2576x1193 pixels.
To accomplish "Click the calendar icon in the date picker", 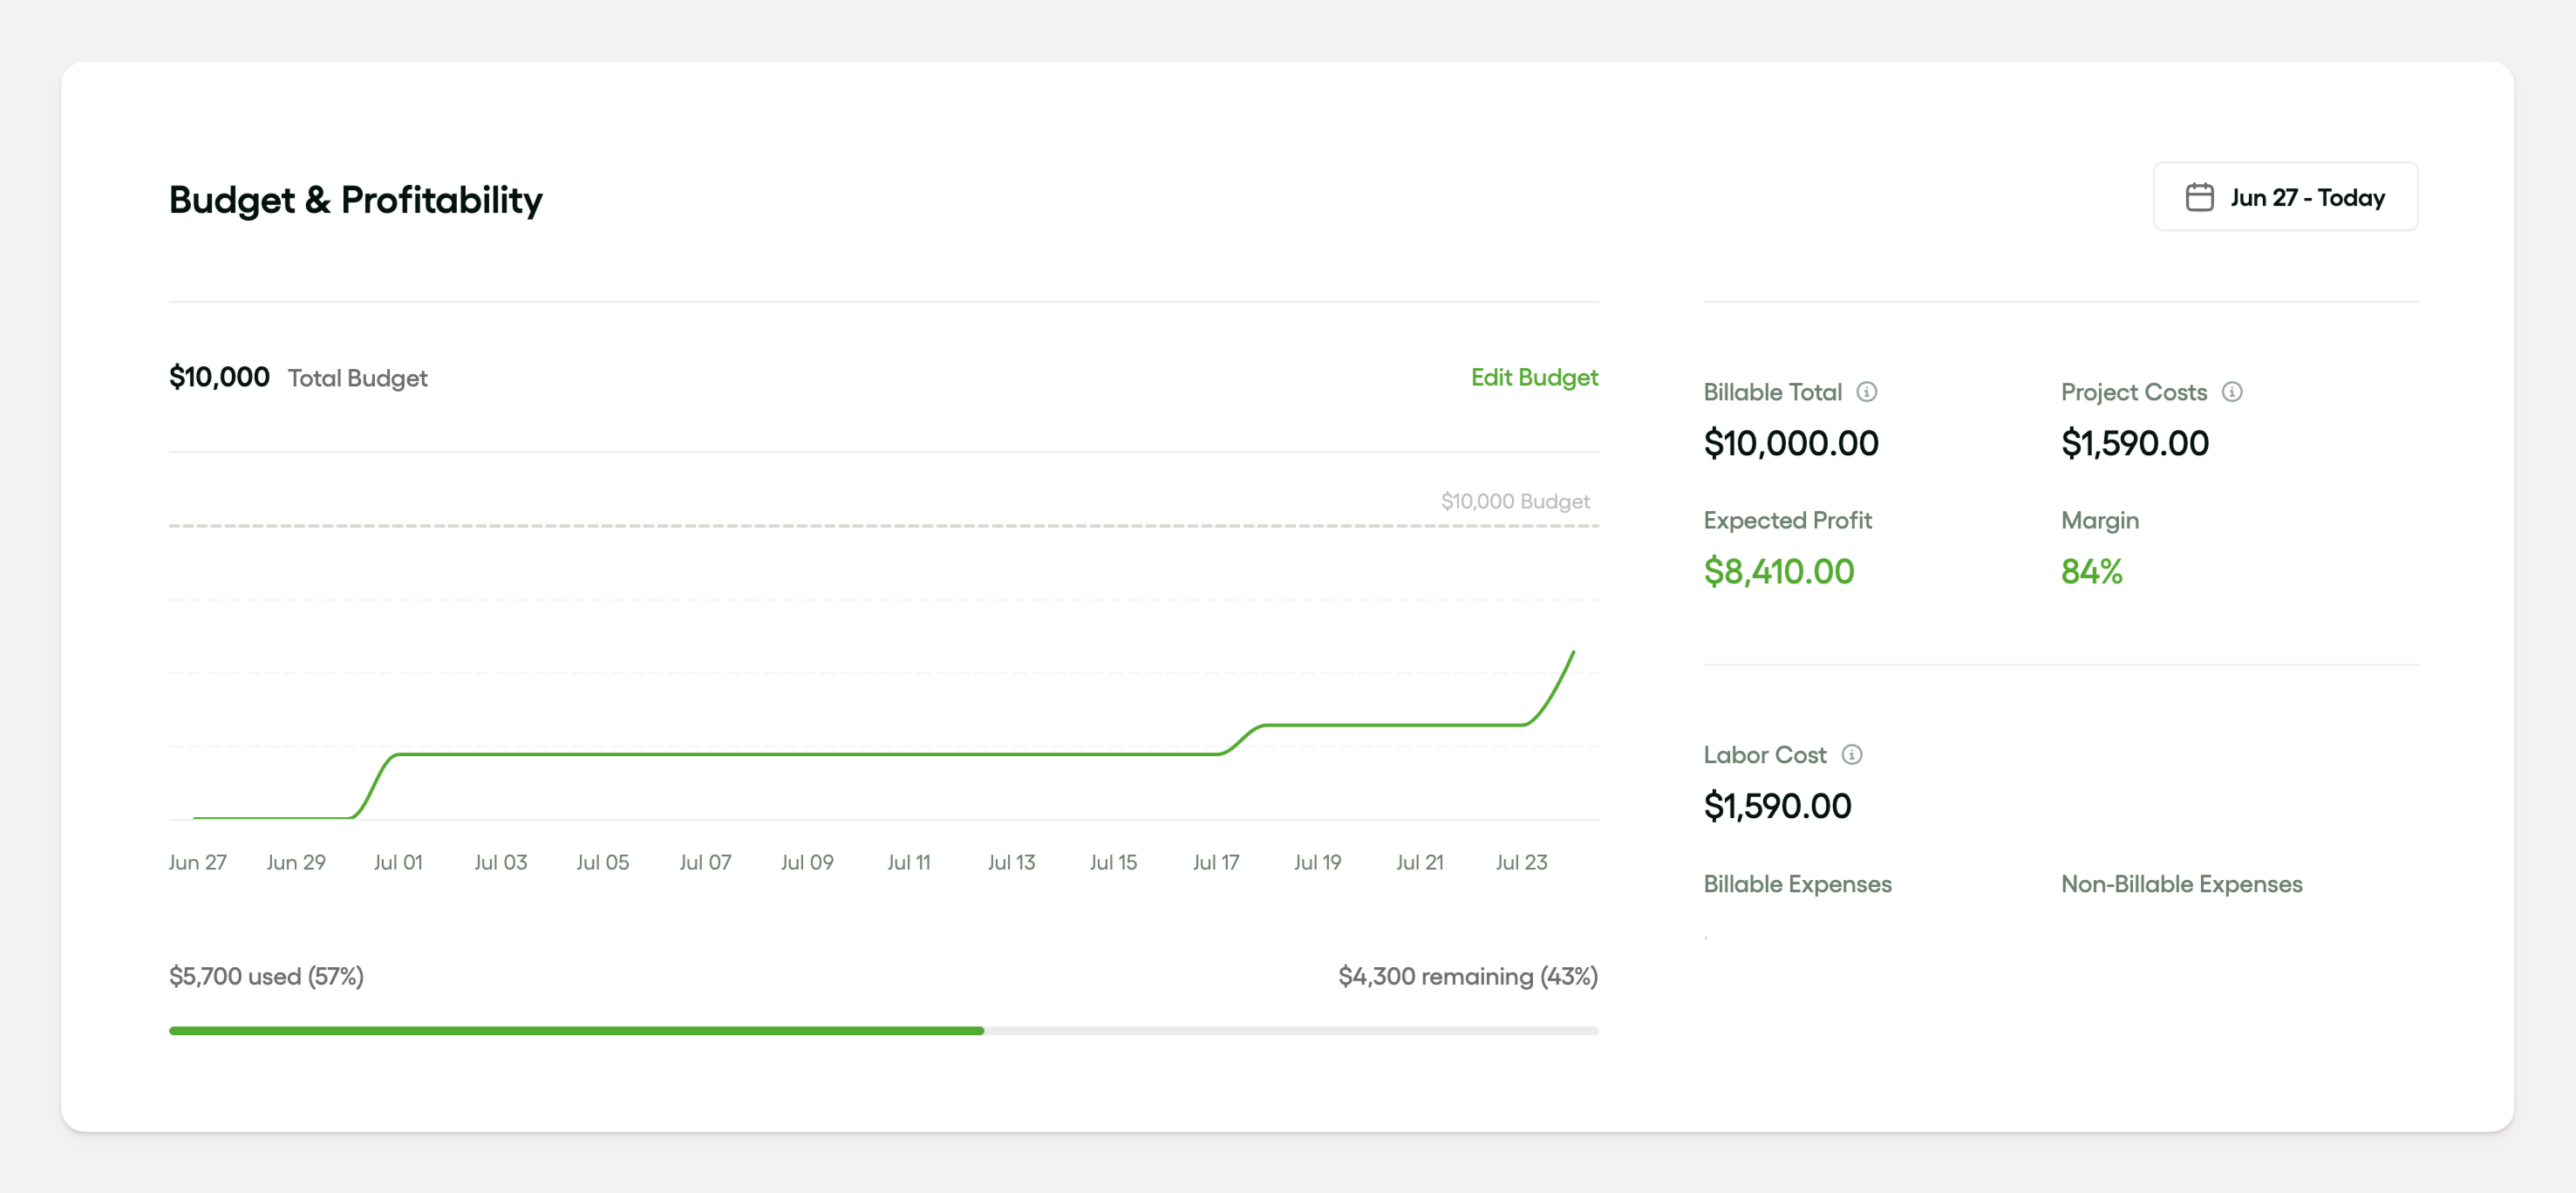I will [x=2199, y=197].
